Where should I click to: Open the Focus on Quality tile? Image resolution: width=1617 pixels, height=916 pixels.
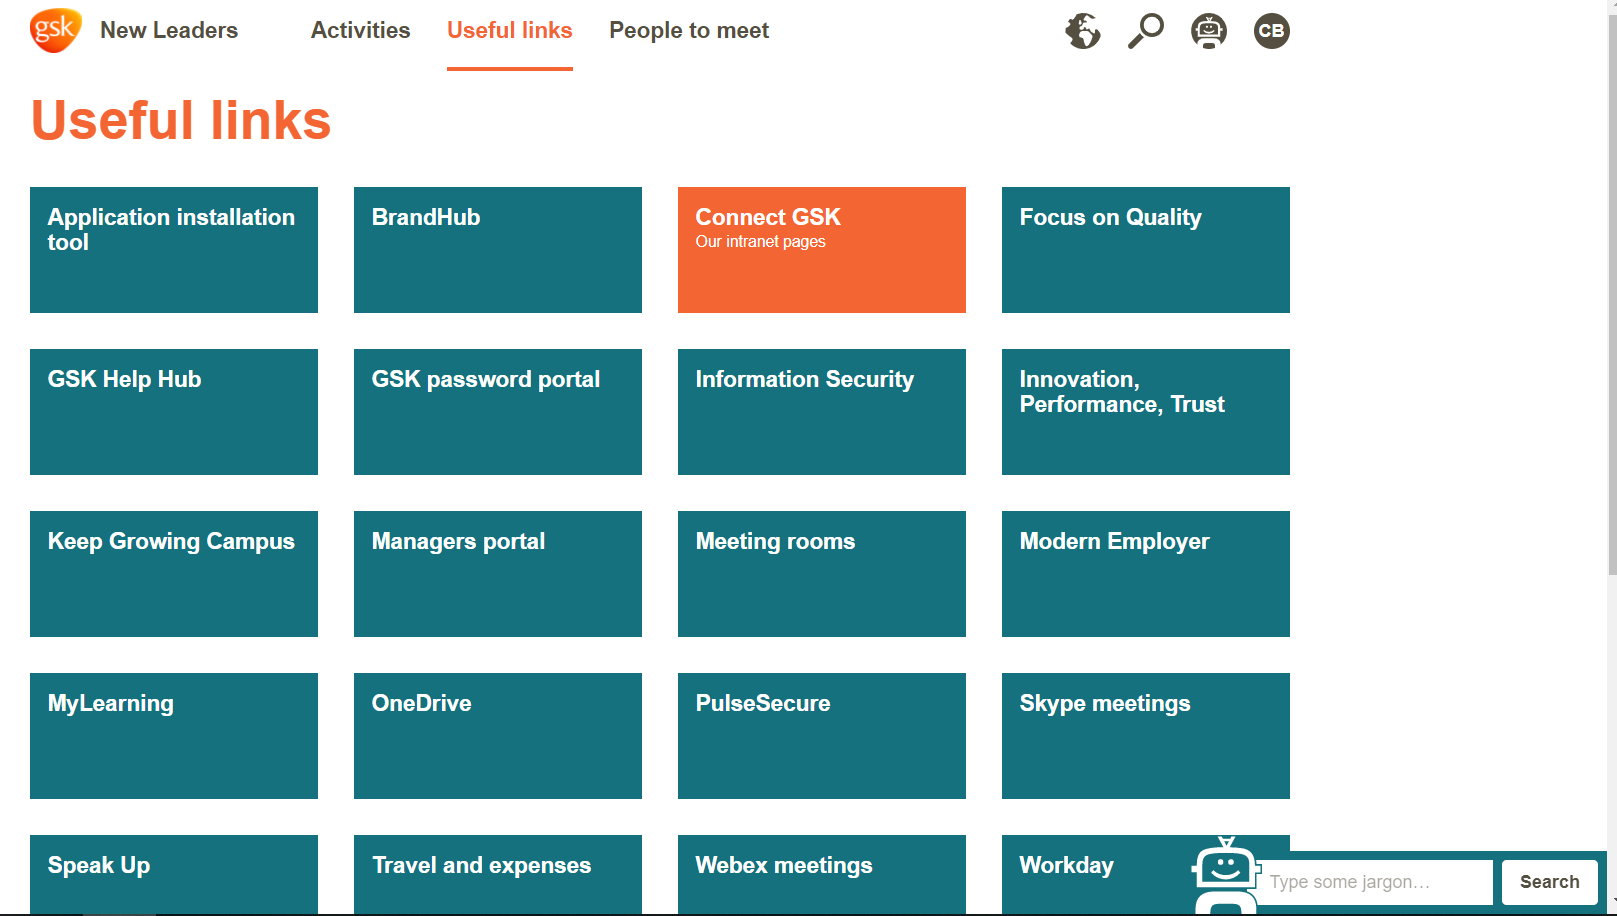pyautogui.click(x=1146, y=250)
